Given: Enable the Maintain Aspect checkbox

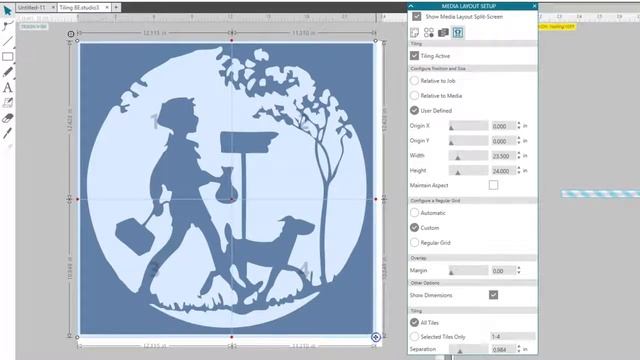Looking at the screenshot, I should pos(493,185).
